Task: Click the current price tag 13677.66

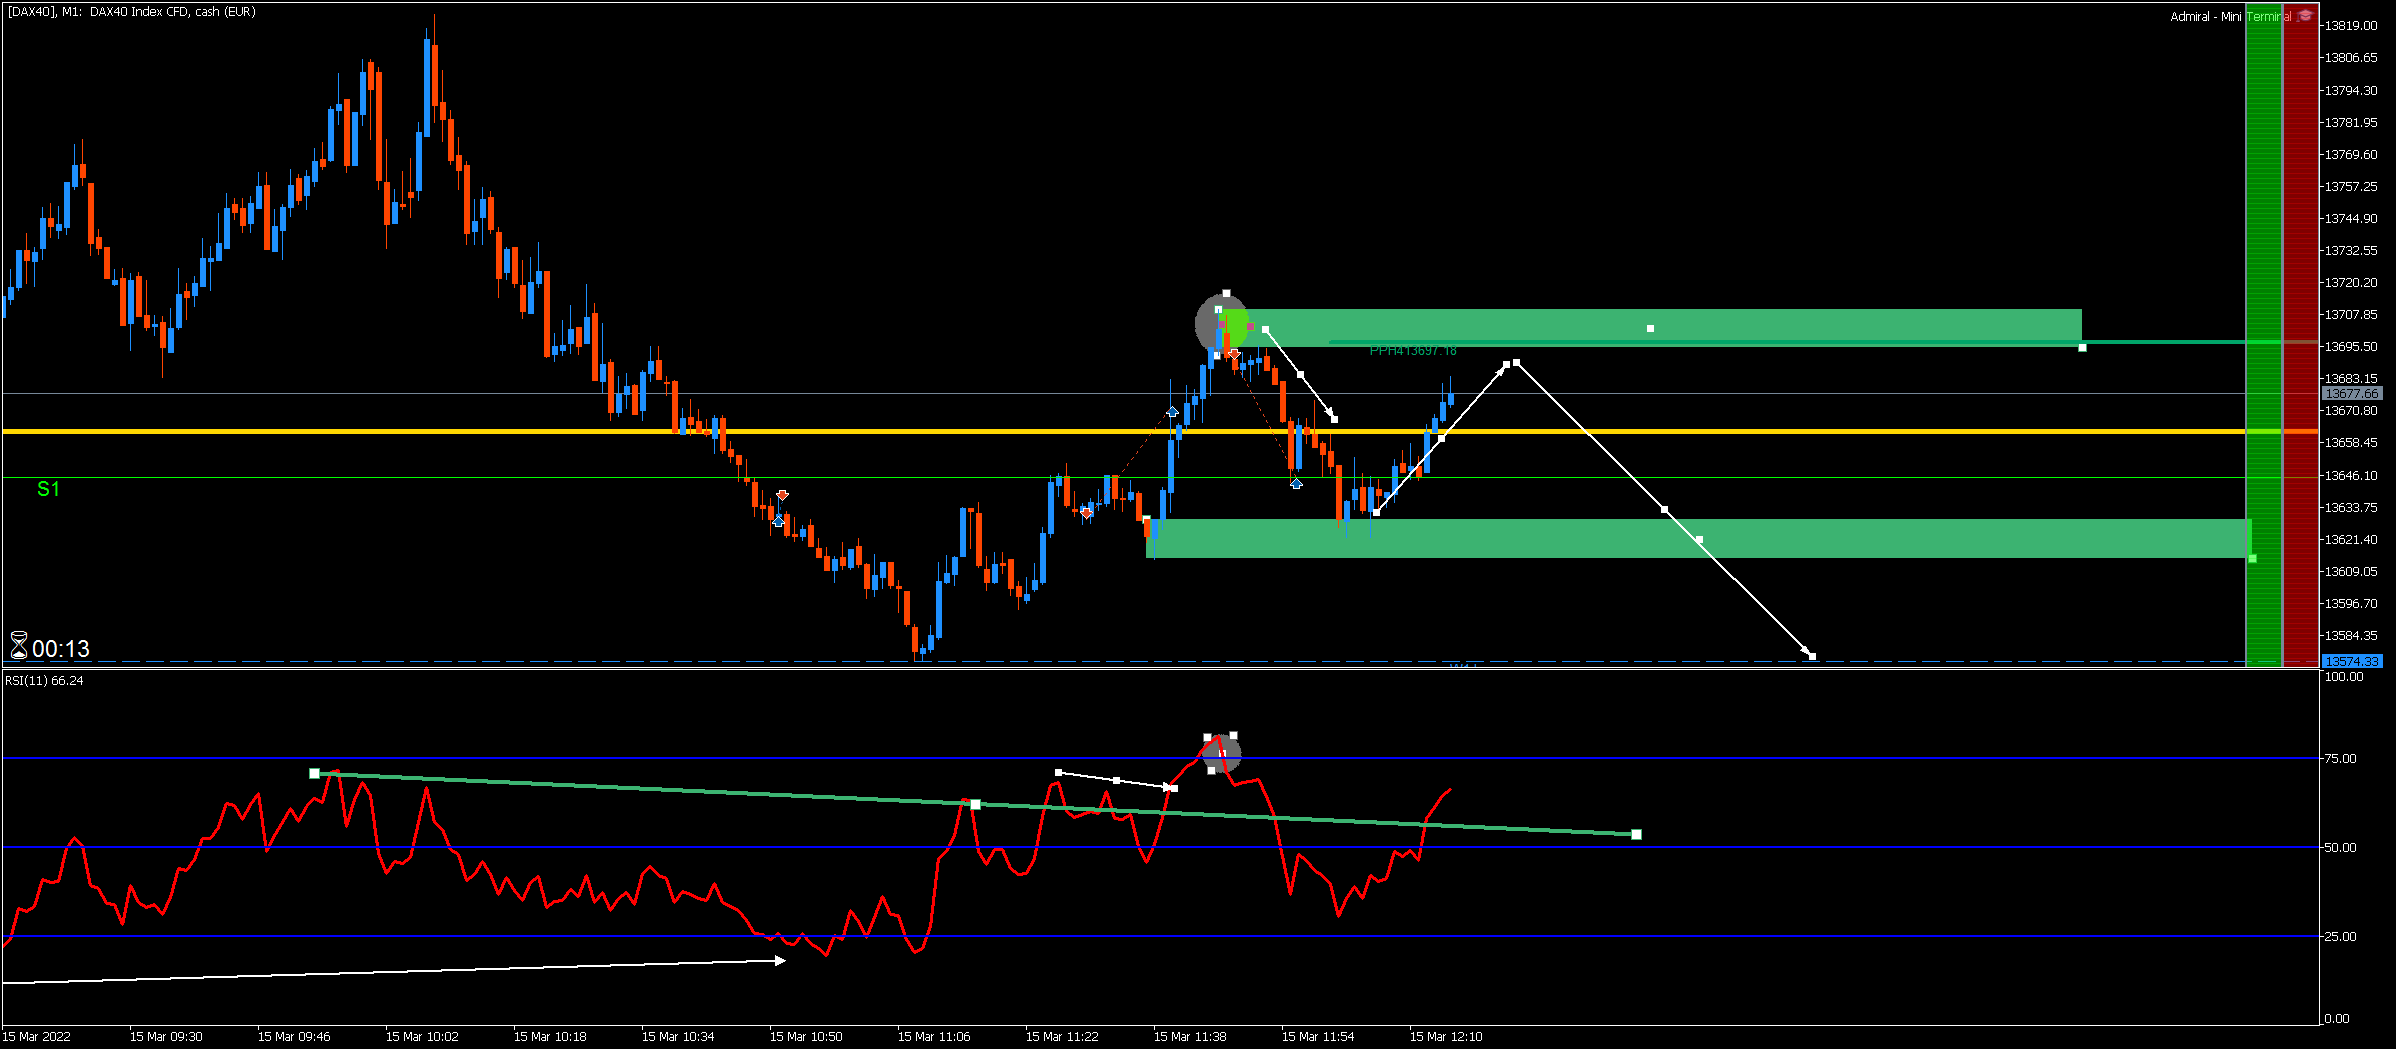Action: [2351, 394]
